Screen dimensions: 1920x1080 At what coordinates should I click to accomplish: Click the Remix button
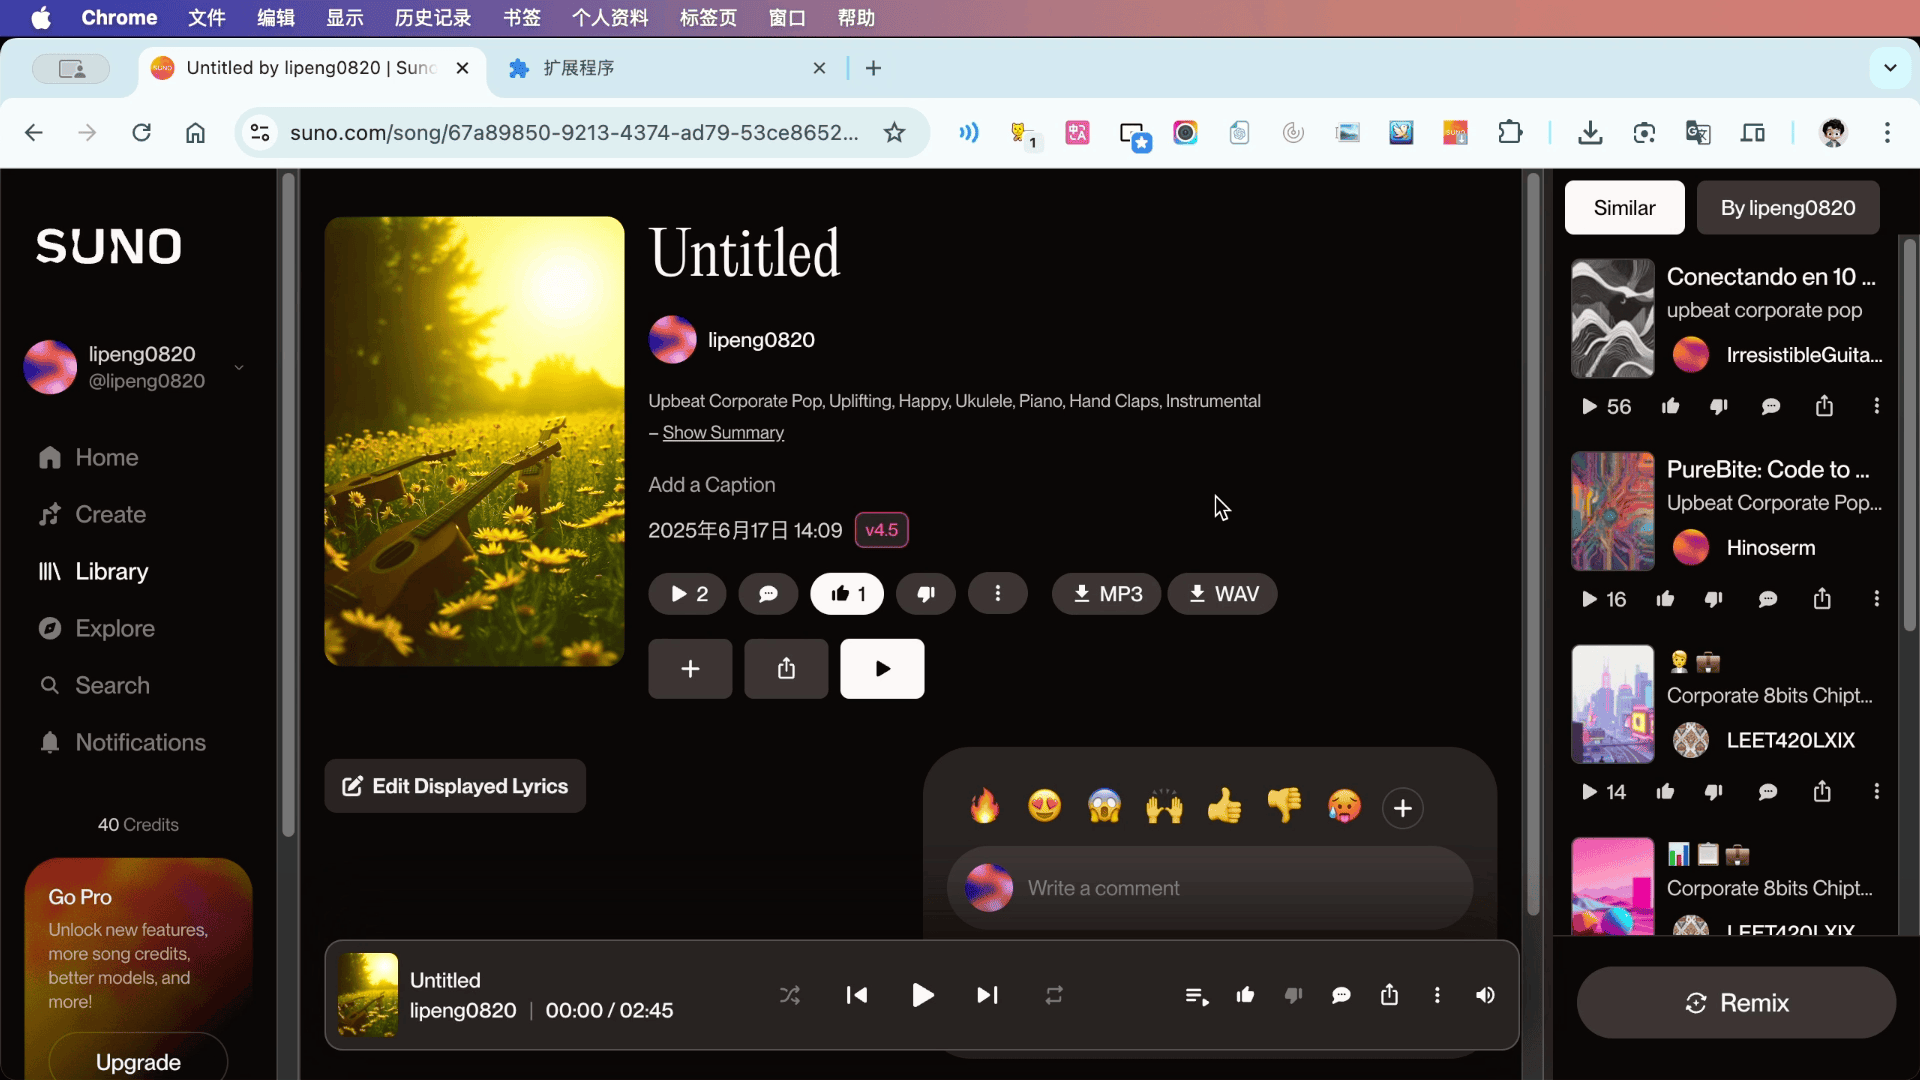tap(1736, 1003)
